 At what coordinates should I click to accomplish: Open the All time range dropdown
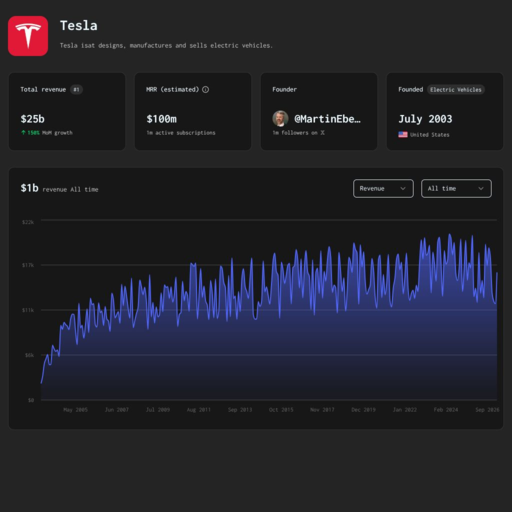click(456, 189)
